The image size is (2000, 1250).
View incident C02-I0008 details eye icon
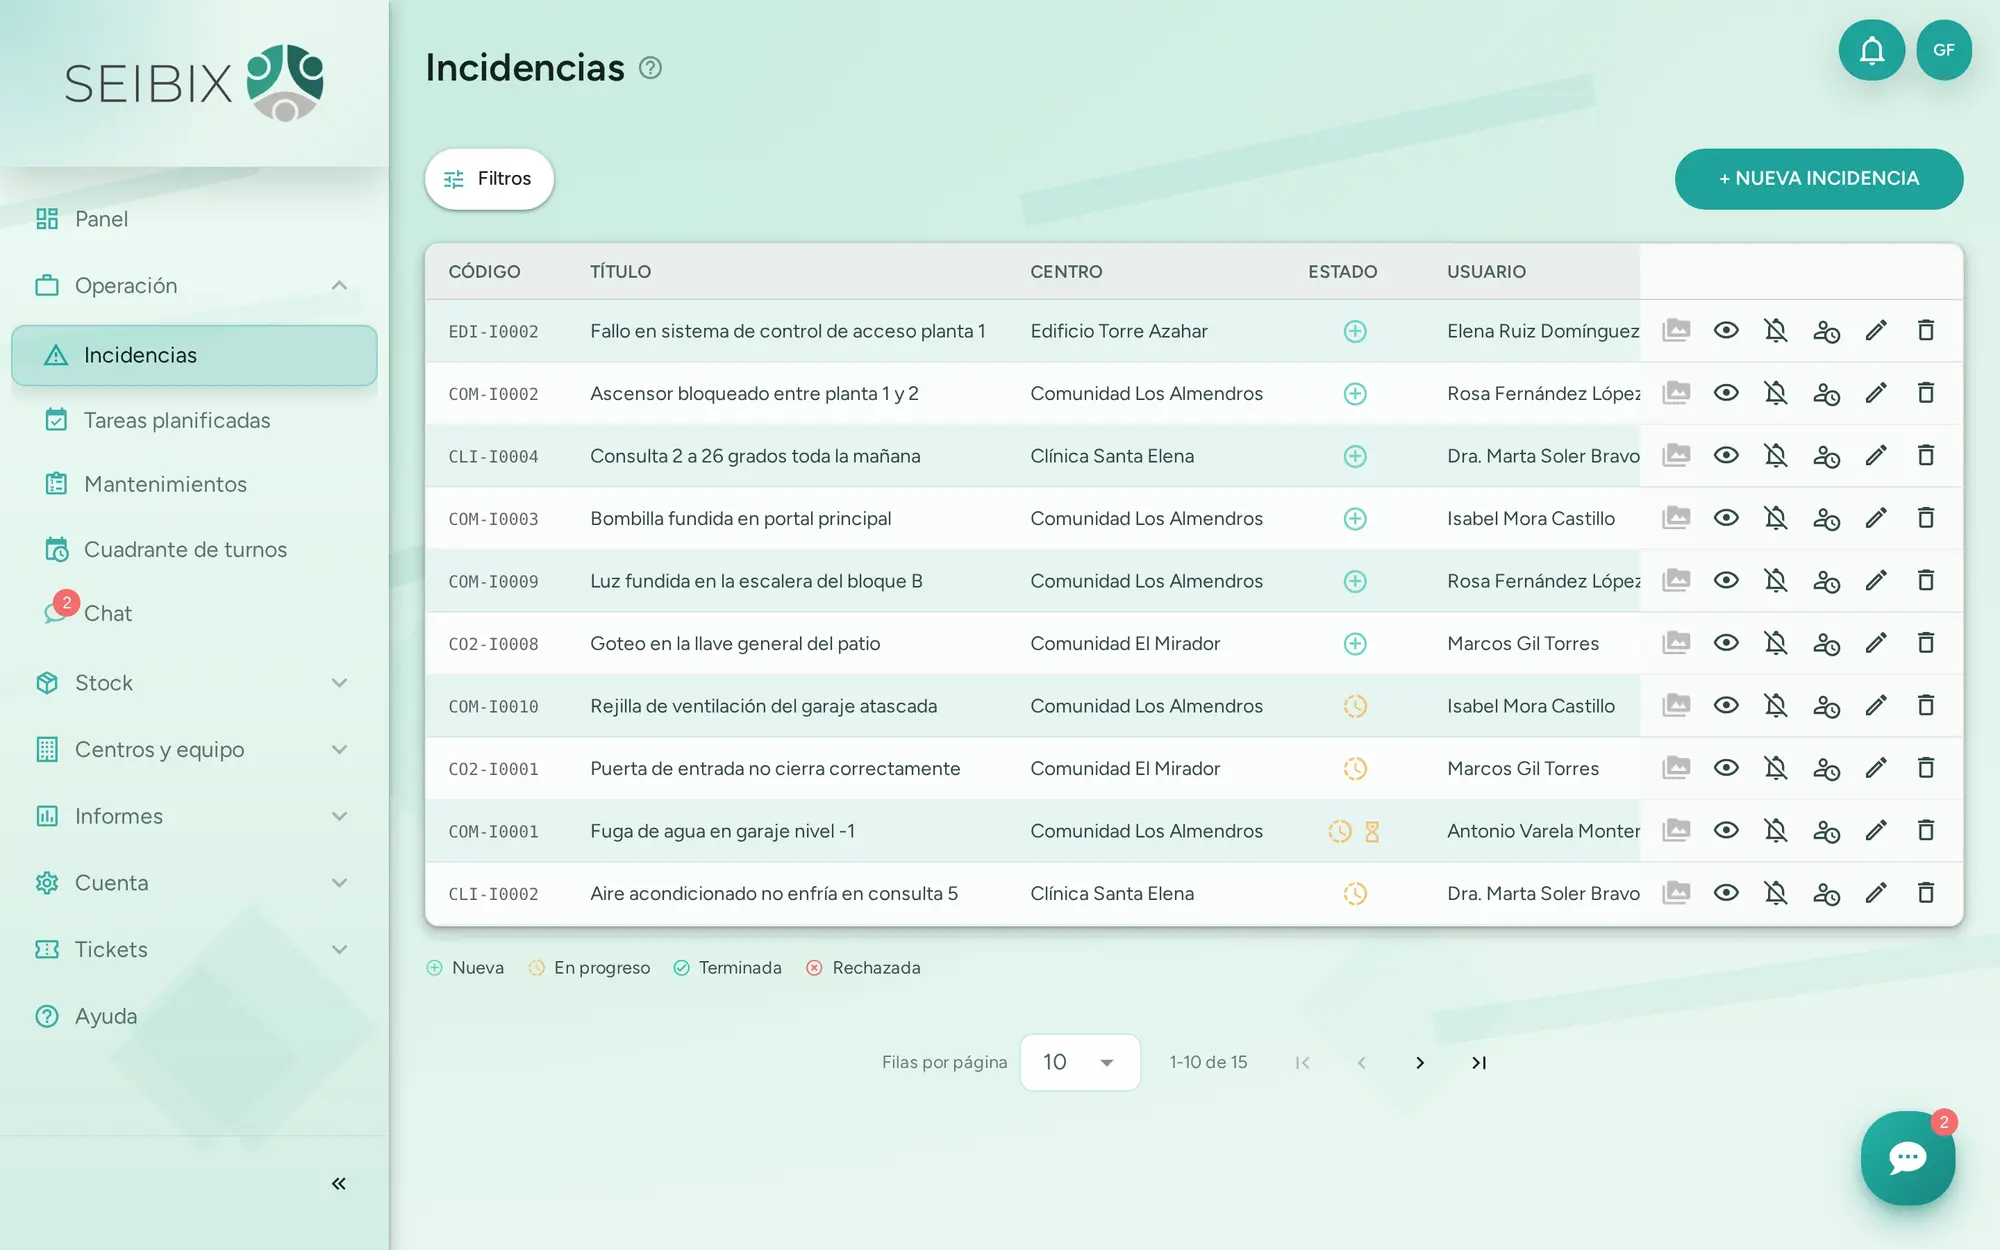1726,643
